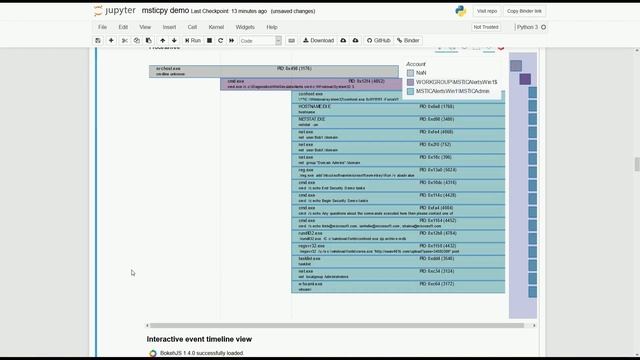Save the notebook with the save icon

[x=98, y=40]
